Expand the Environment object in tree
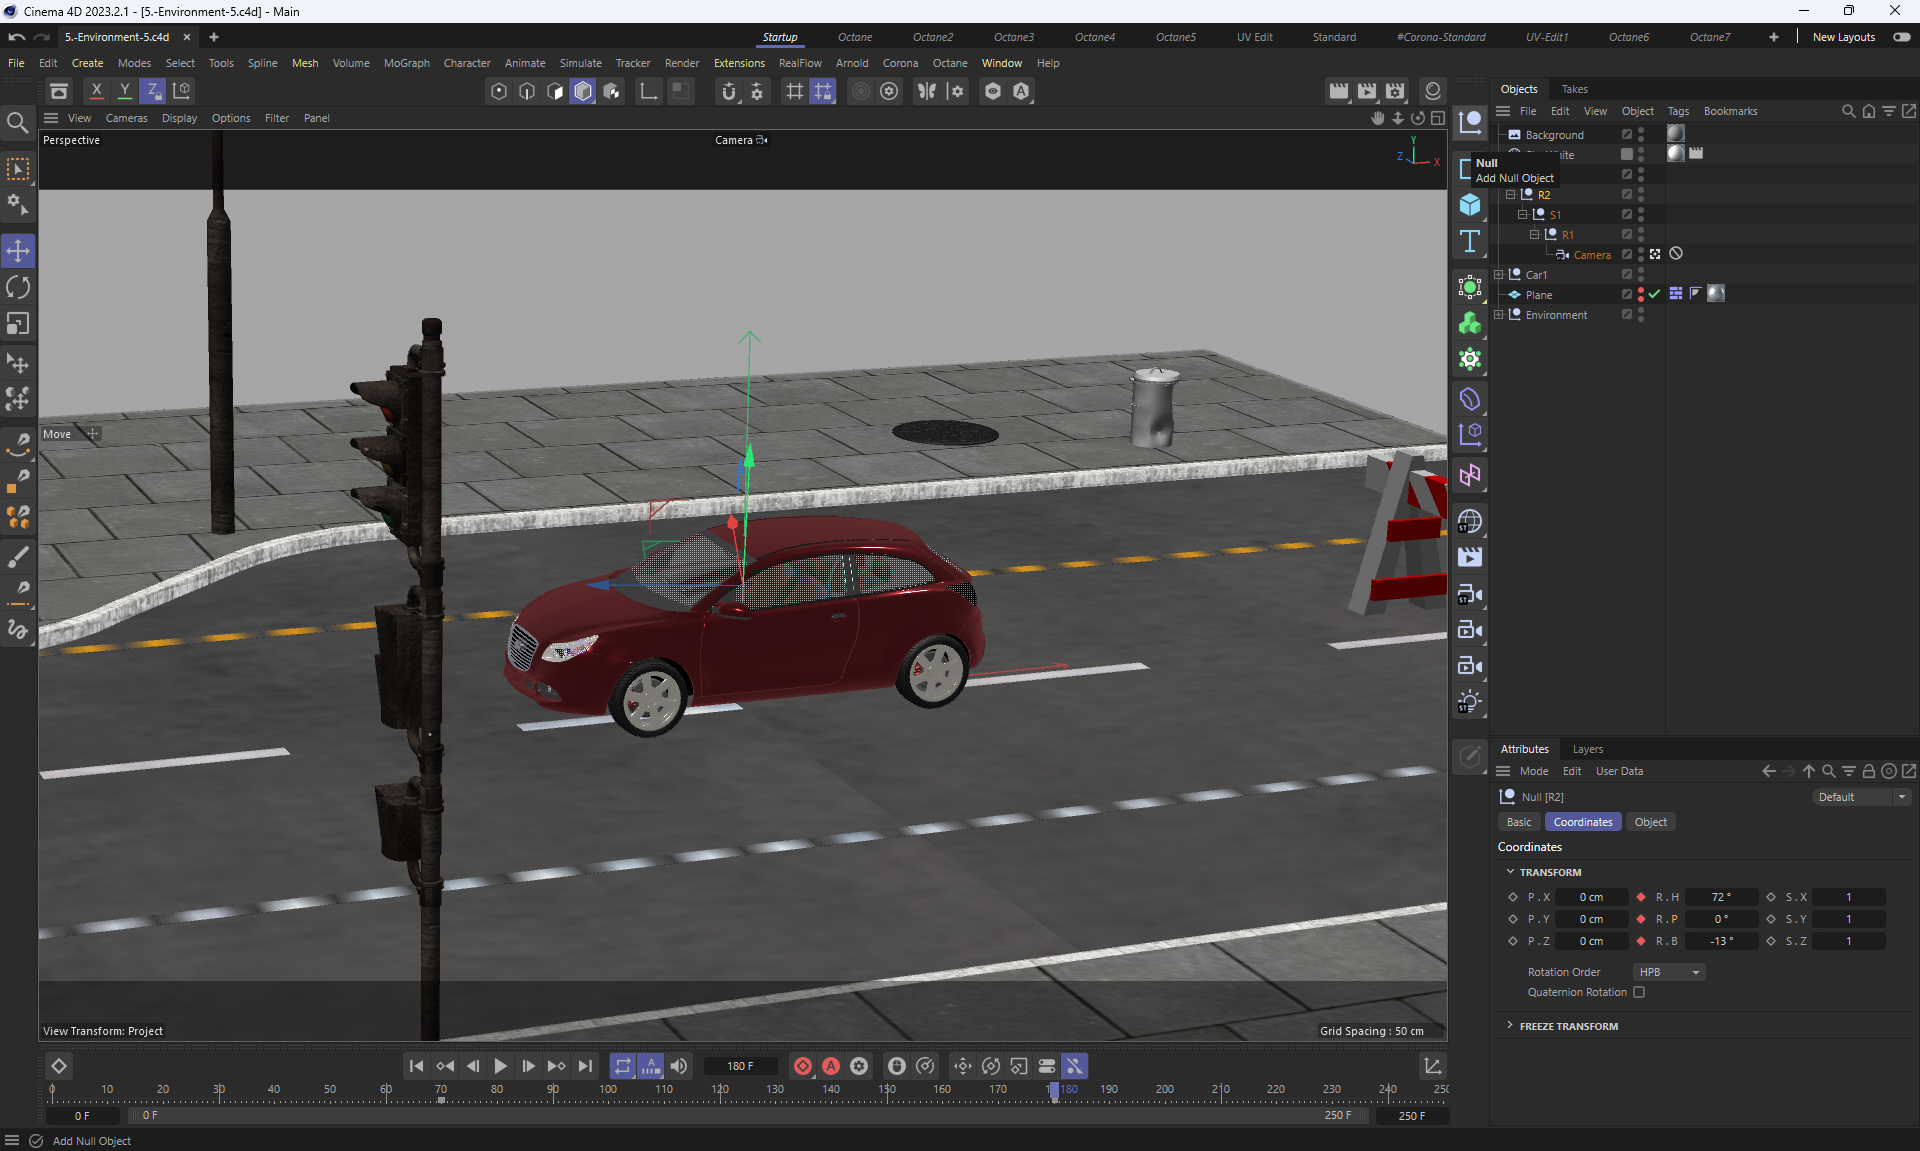The height and width of the screenshot is (1151, 1920). point(1499,314)
